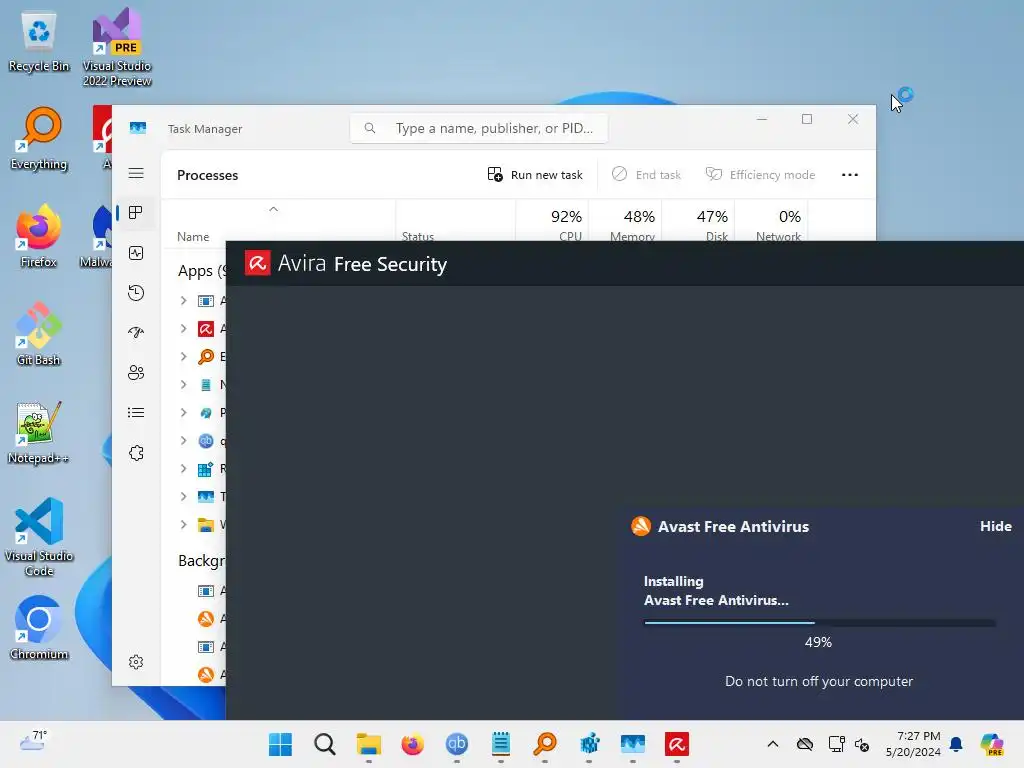Click the Avira logo in the title bar
The image size is (1024, 768).
tap(257, 264)
